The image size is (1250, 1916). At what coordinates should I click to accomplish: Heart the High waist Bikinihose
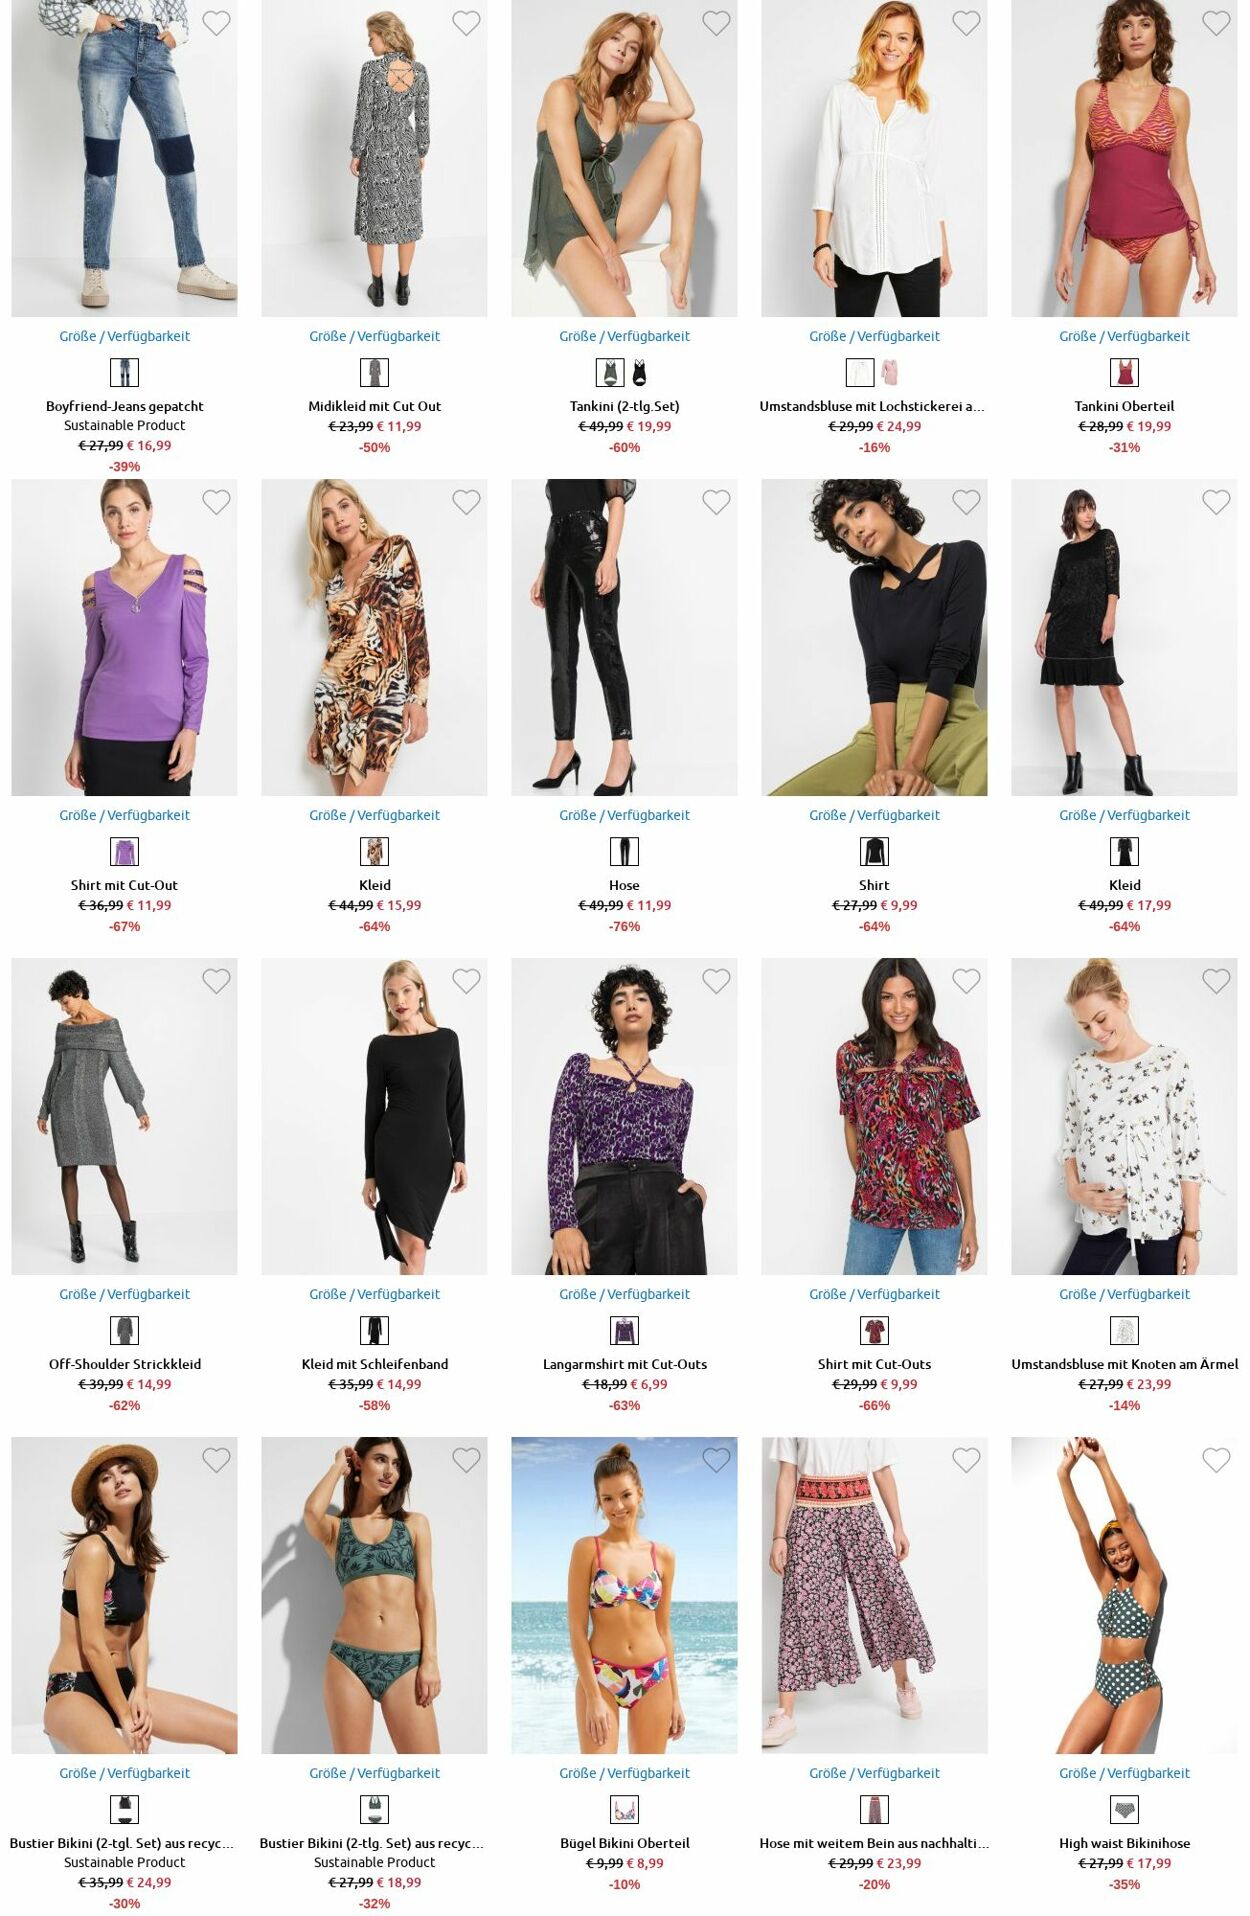coord(1216,1459)
